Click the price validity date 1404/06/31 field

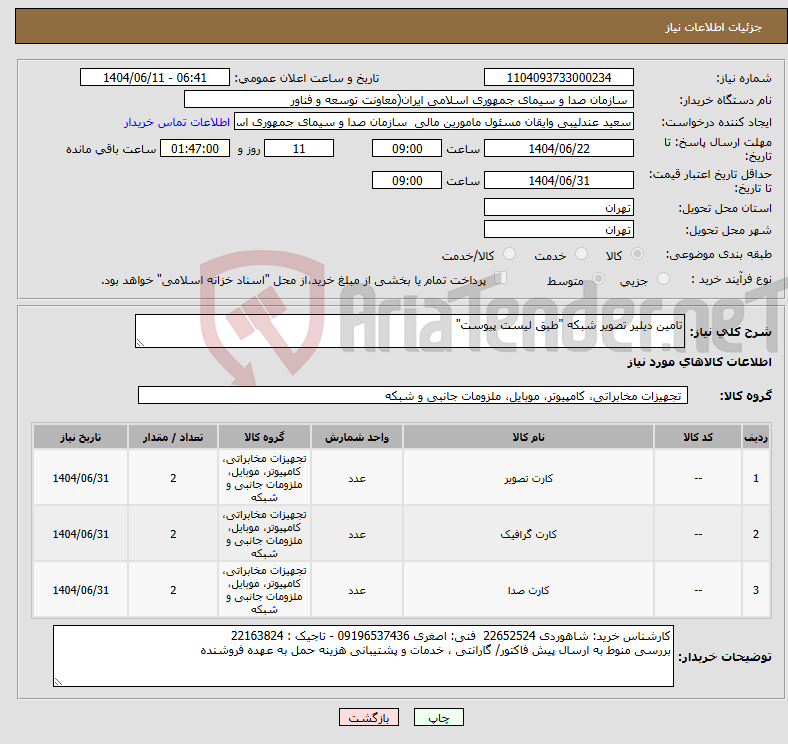(558, 180)
